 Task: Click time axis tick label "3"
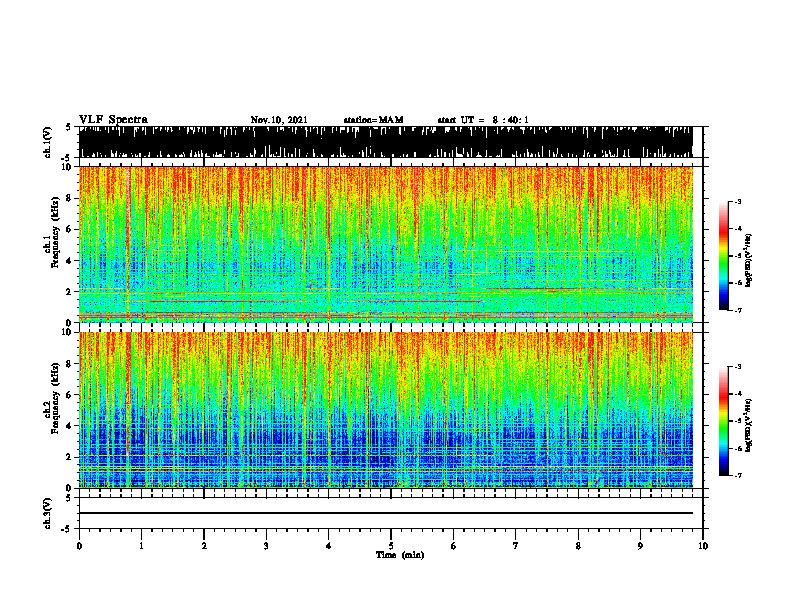point(266,546)
